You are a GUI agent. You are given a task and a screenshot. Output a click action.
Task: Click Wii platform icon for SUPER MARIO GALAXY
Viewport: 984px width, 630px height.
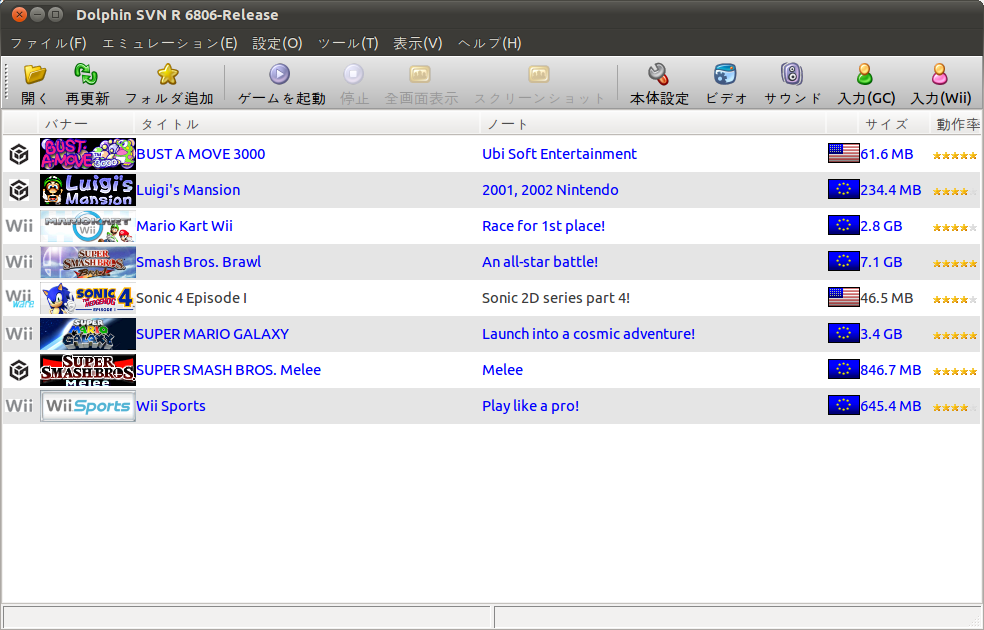(x=19, y=334)
